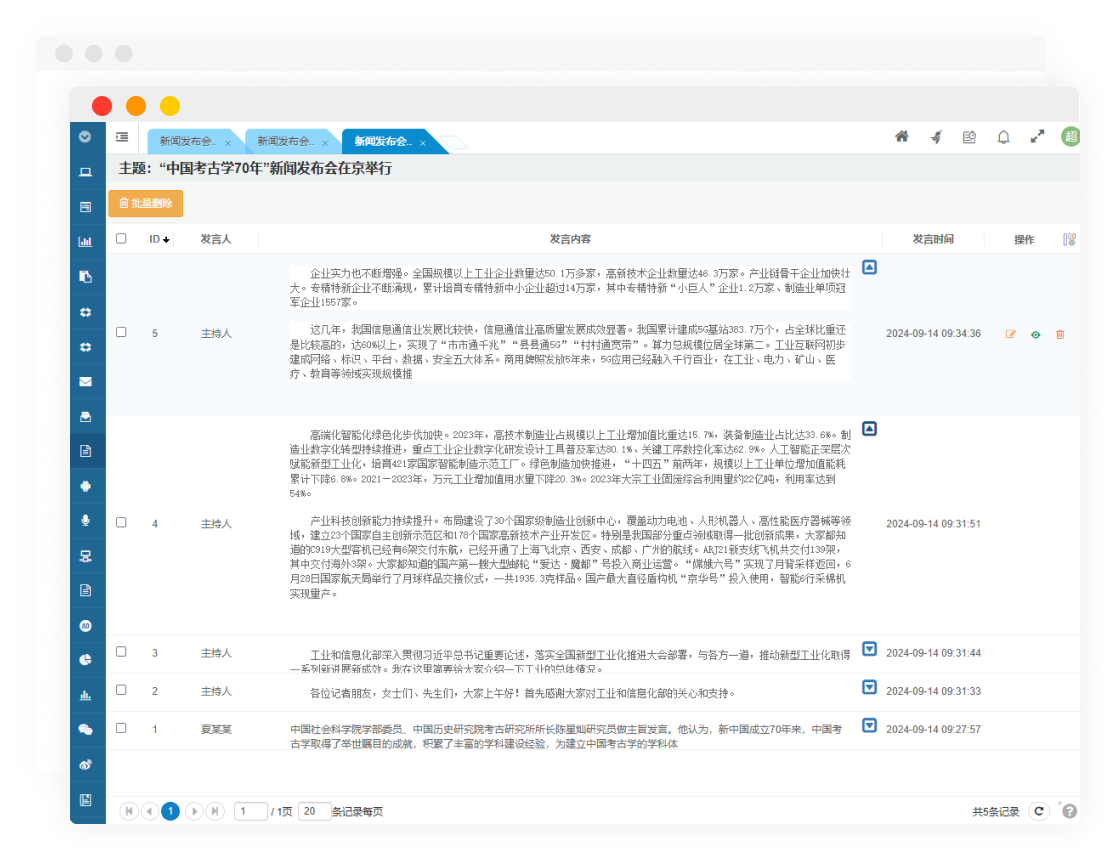The image size is (1115, 859).
Task: Switch to the first 新闻发布会 tab
Action: (x=188, y=142)
